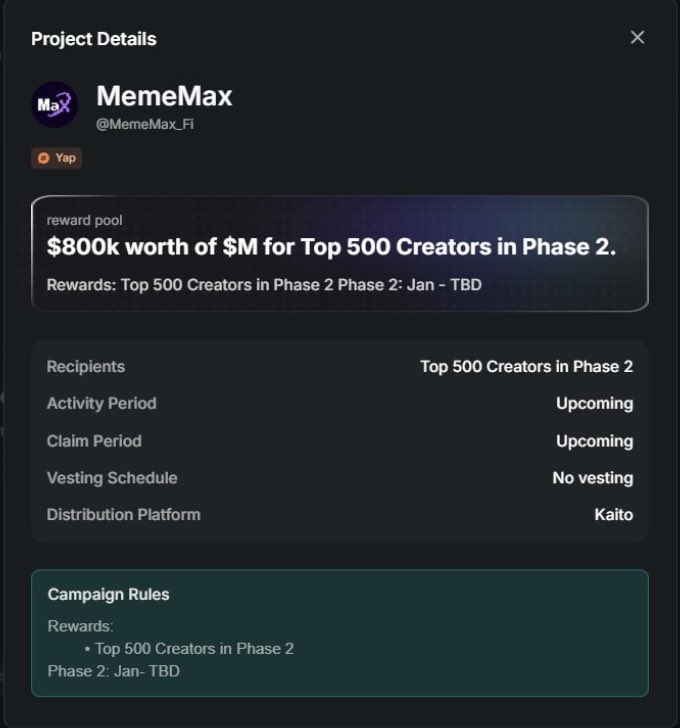Click the Claim Period label
680x728 pixels.
pyautogui.click(x=94, y=441)
